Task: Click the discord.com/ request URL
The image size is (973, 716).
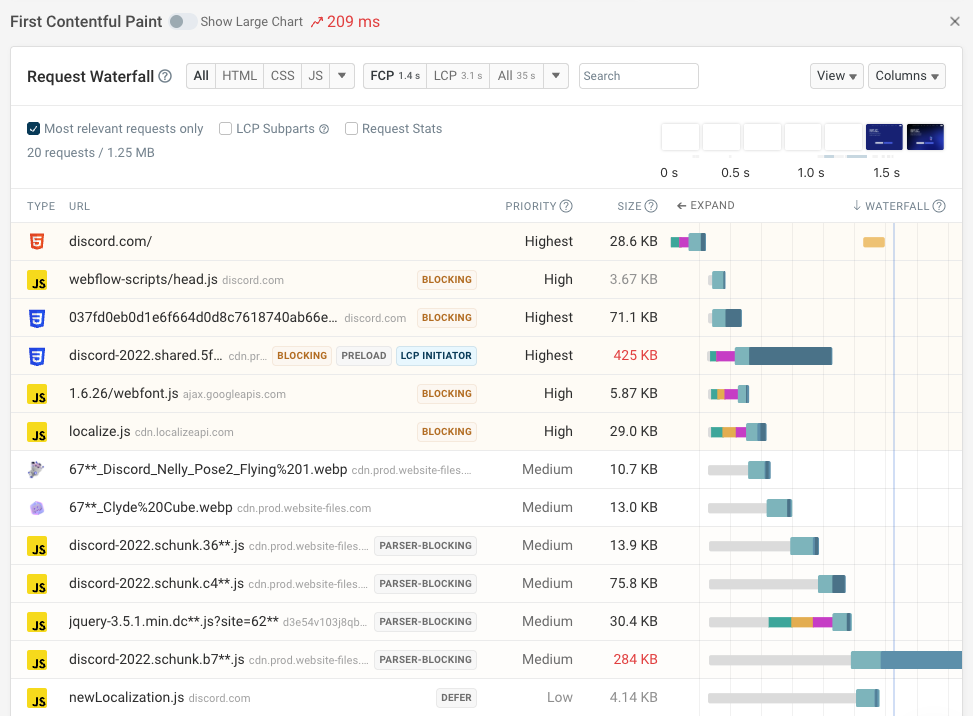Action: pos(110,241)
